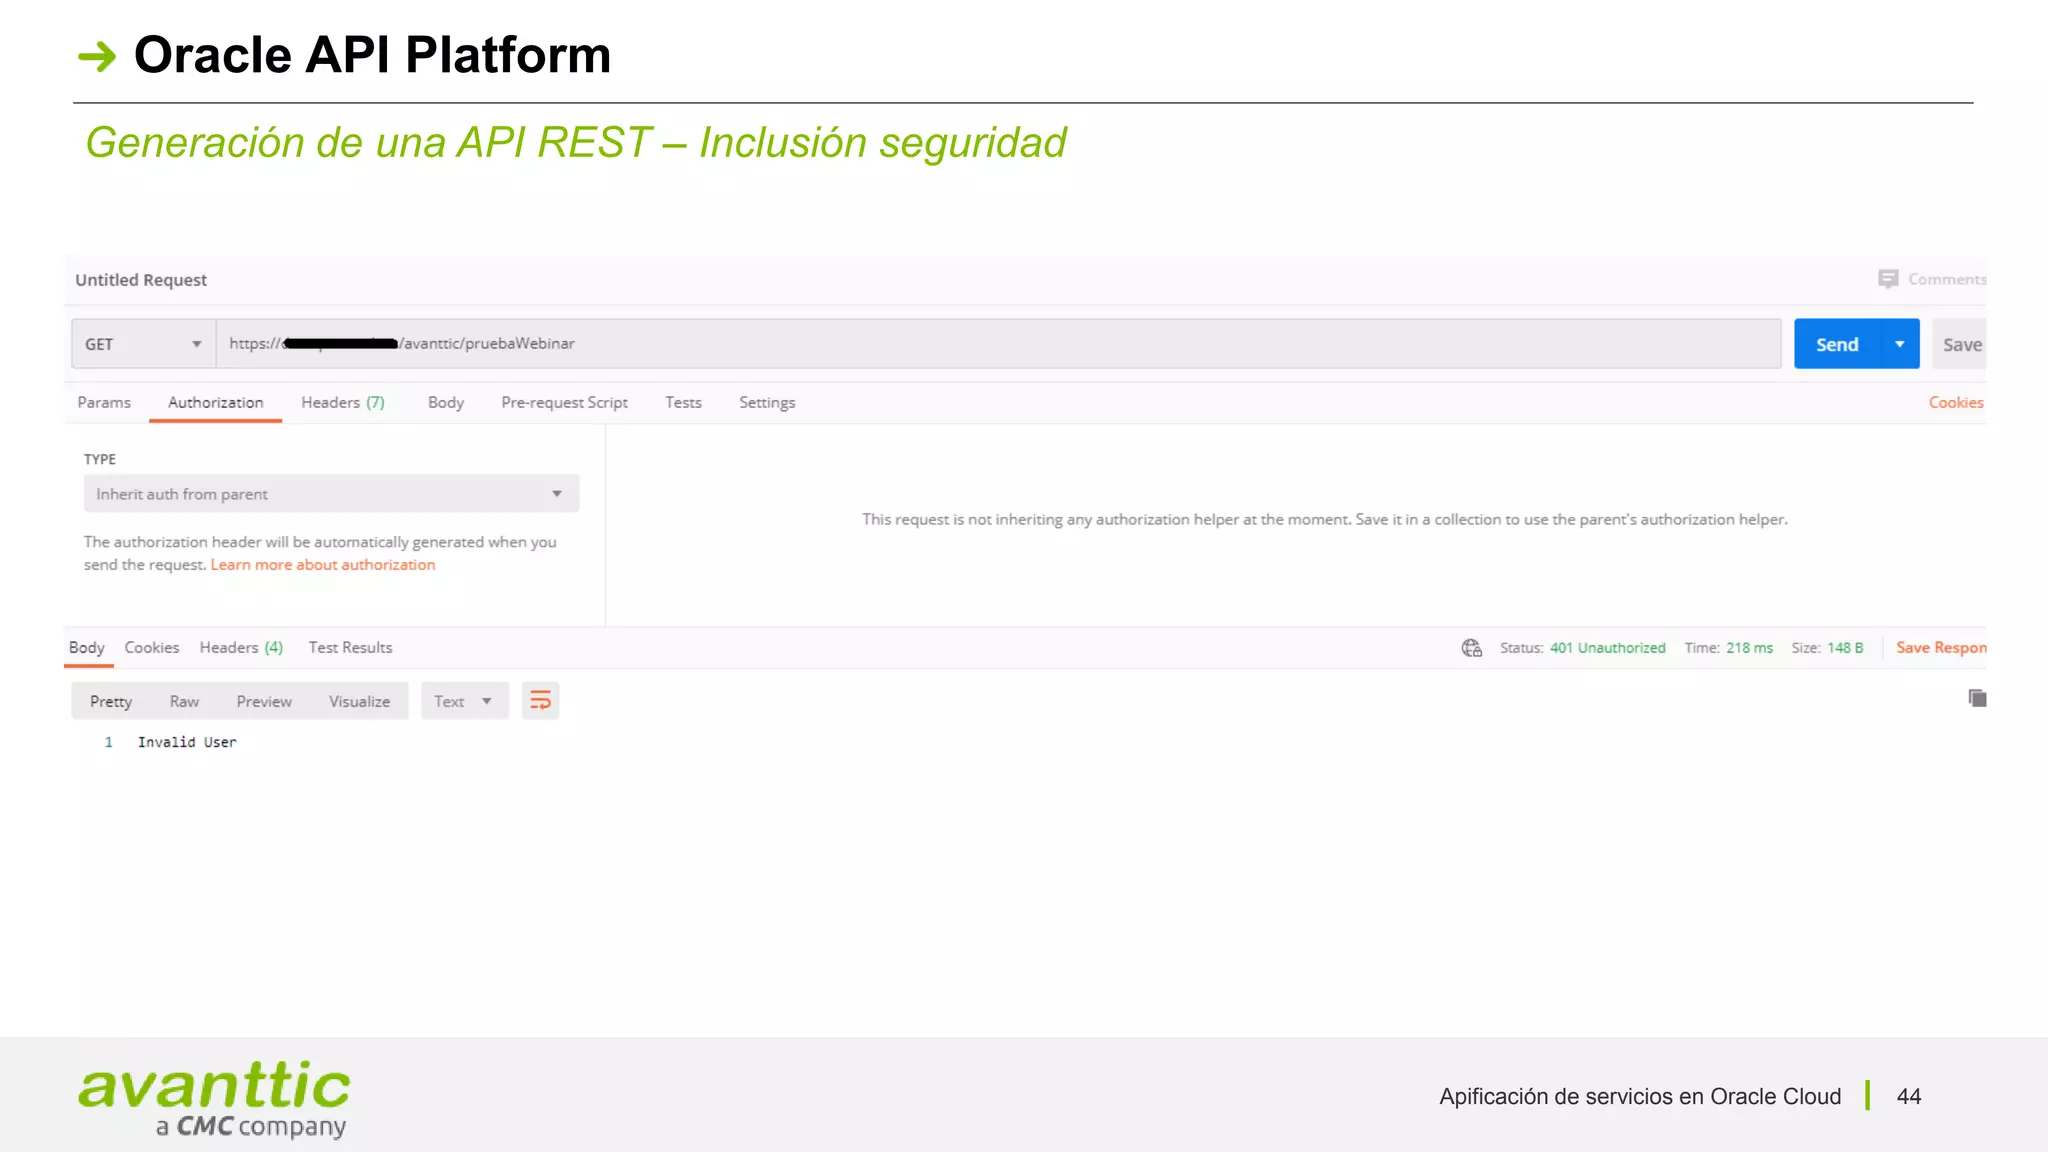Image resolution: width=2048 pixels, height=1152 pixels.
Task: Select the response Body tab
Action: pyautogui.click(x=87, y=647)
